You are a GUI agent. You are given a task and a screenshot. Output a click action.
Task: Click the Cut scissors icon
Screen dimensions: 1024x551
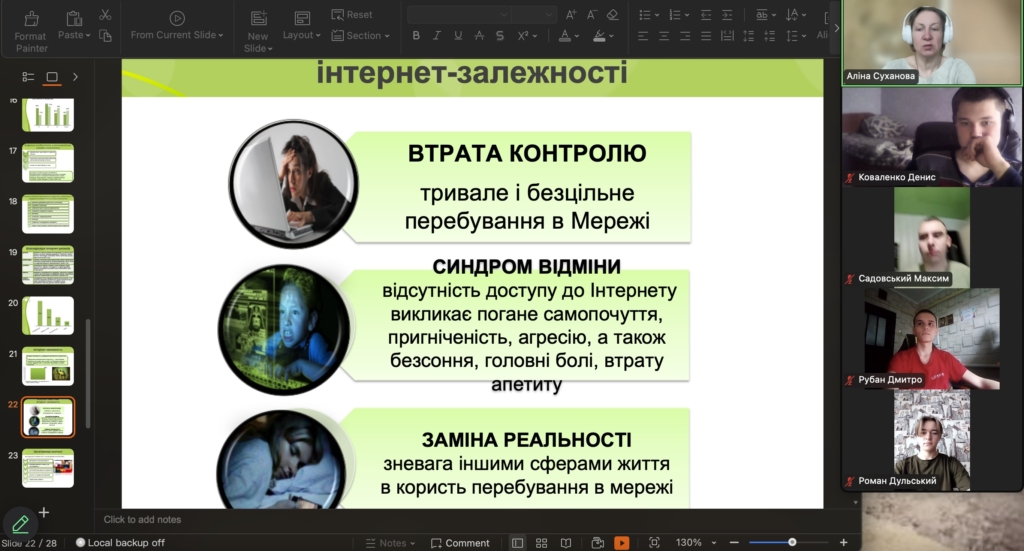point(105,15)
